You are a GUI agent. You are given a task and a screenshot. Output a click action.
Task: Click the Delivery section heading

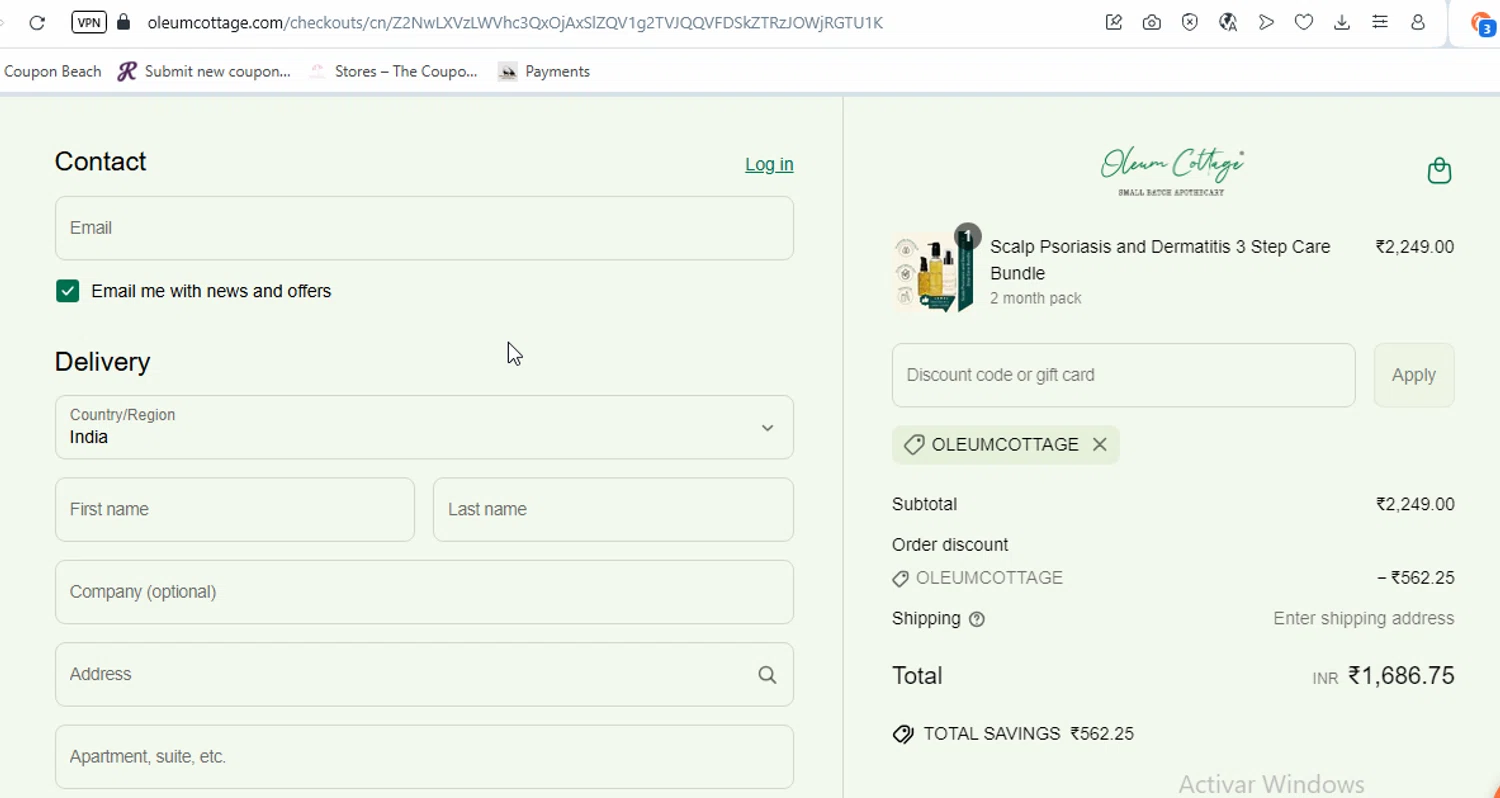coord(102,362)
